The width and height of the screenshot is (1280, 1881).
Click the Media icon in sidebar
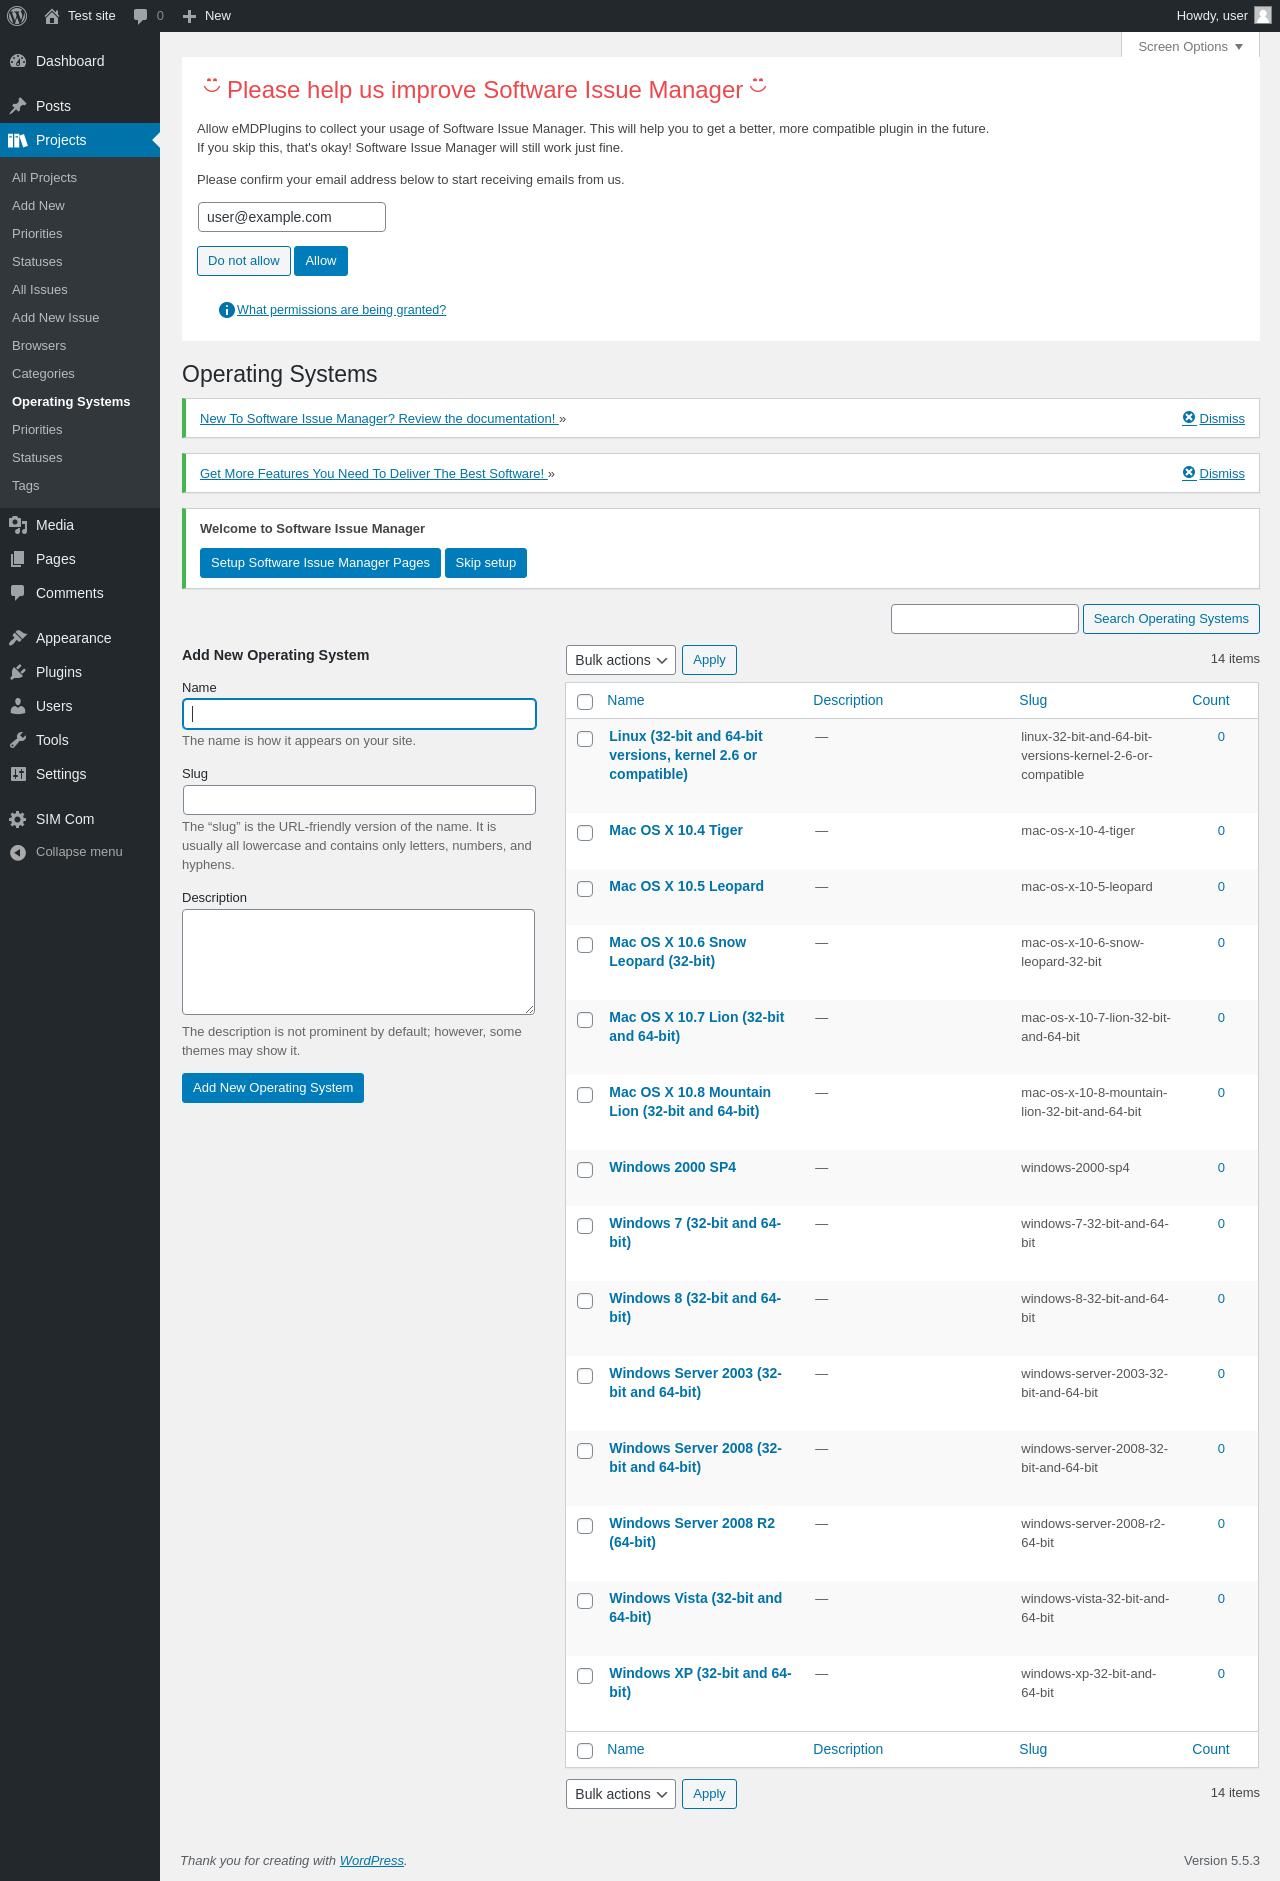coord(18,525)
